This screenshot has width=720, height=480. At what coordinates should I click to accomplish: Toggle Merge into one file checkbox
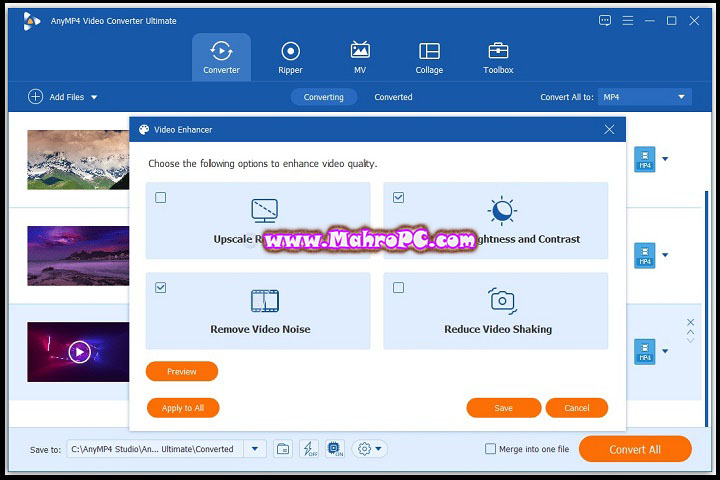(x=490, y=449)
